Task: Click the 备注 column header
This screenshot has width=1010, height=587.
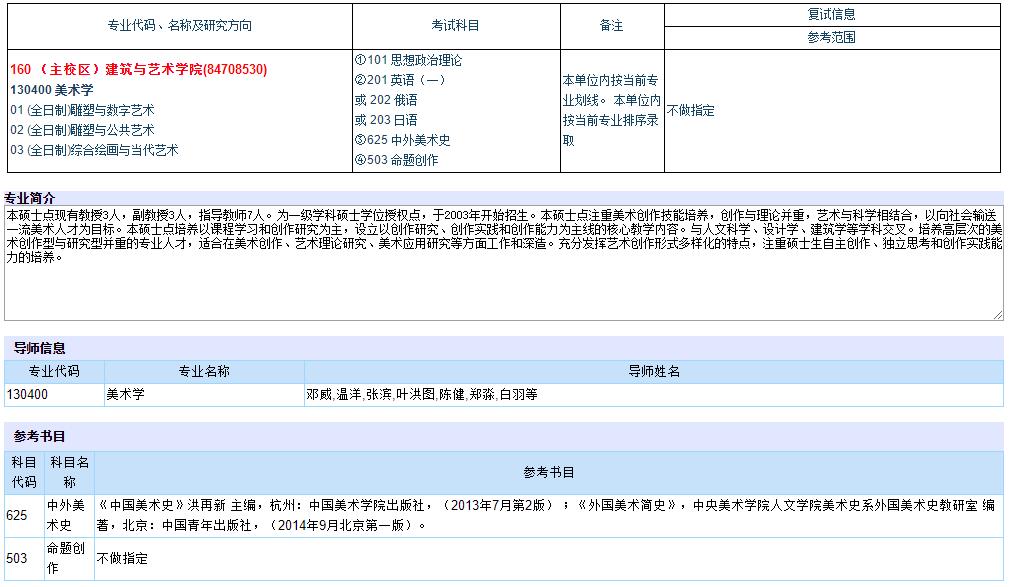Action: point(611,25)
